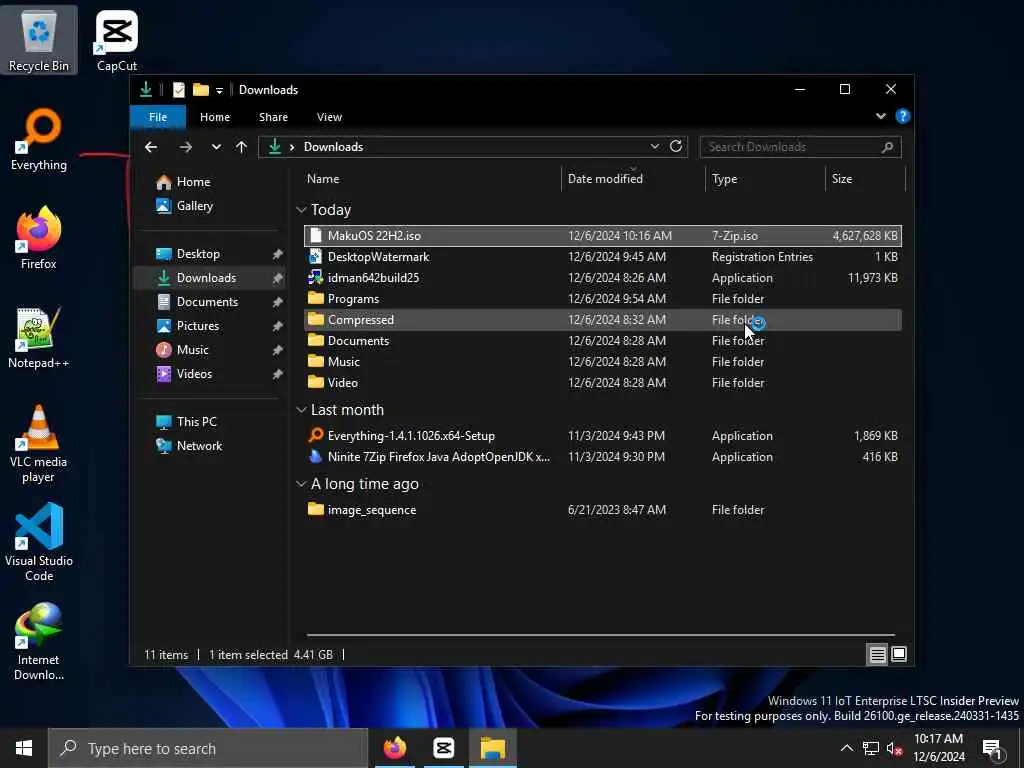This screenshot has width=1024, height=768.
Task: Open the Customize Quick Access Toolbar dropdown
Action: click(x=219, y=90)
